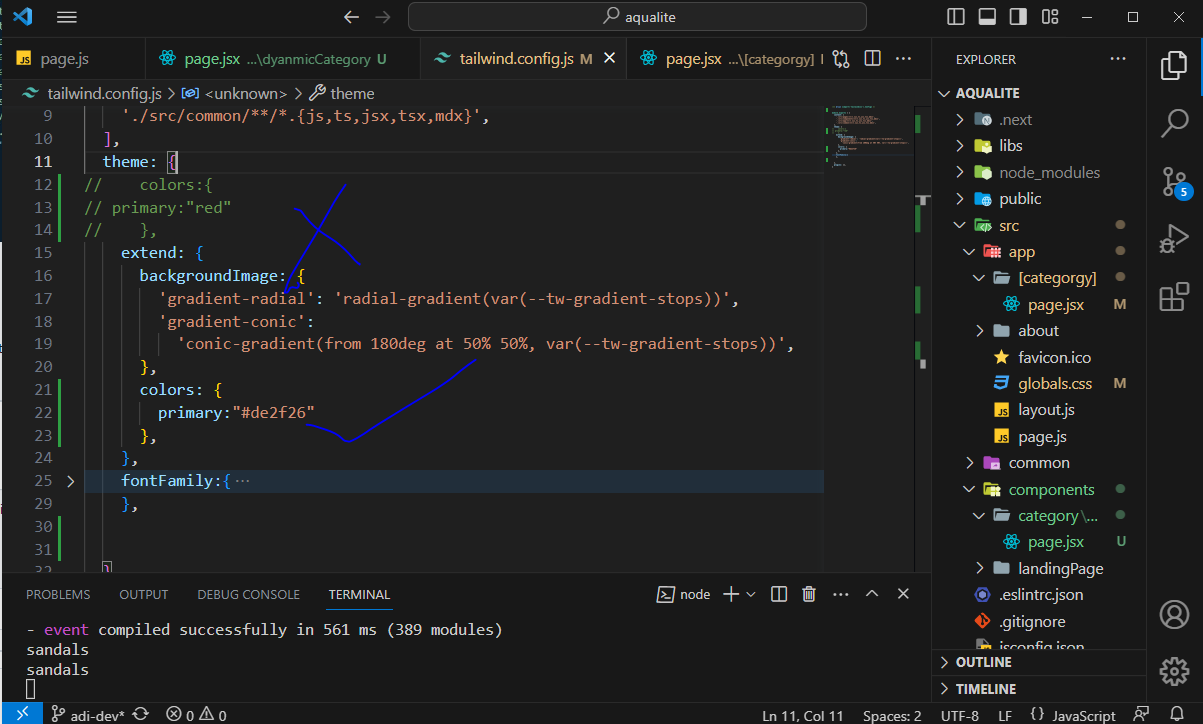Expand the TIMELINE section

pyautogui.click(x=1040, y=689)
